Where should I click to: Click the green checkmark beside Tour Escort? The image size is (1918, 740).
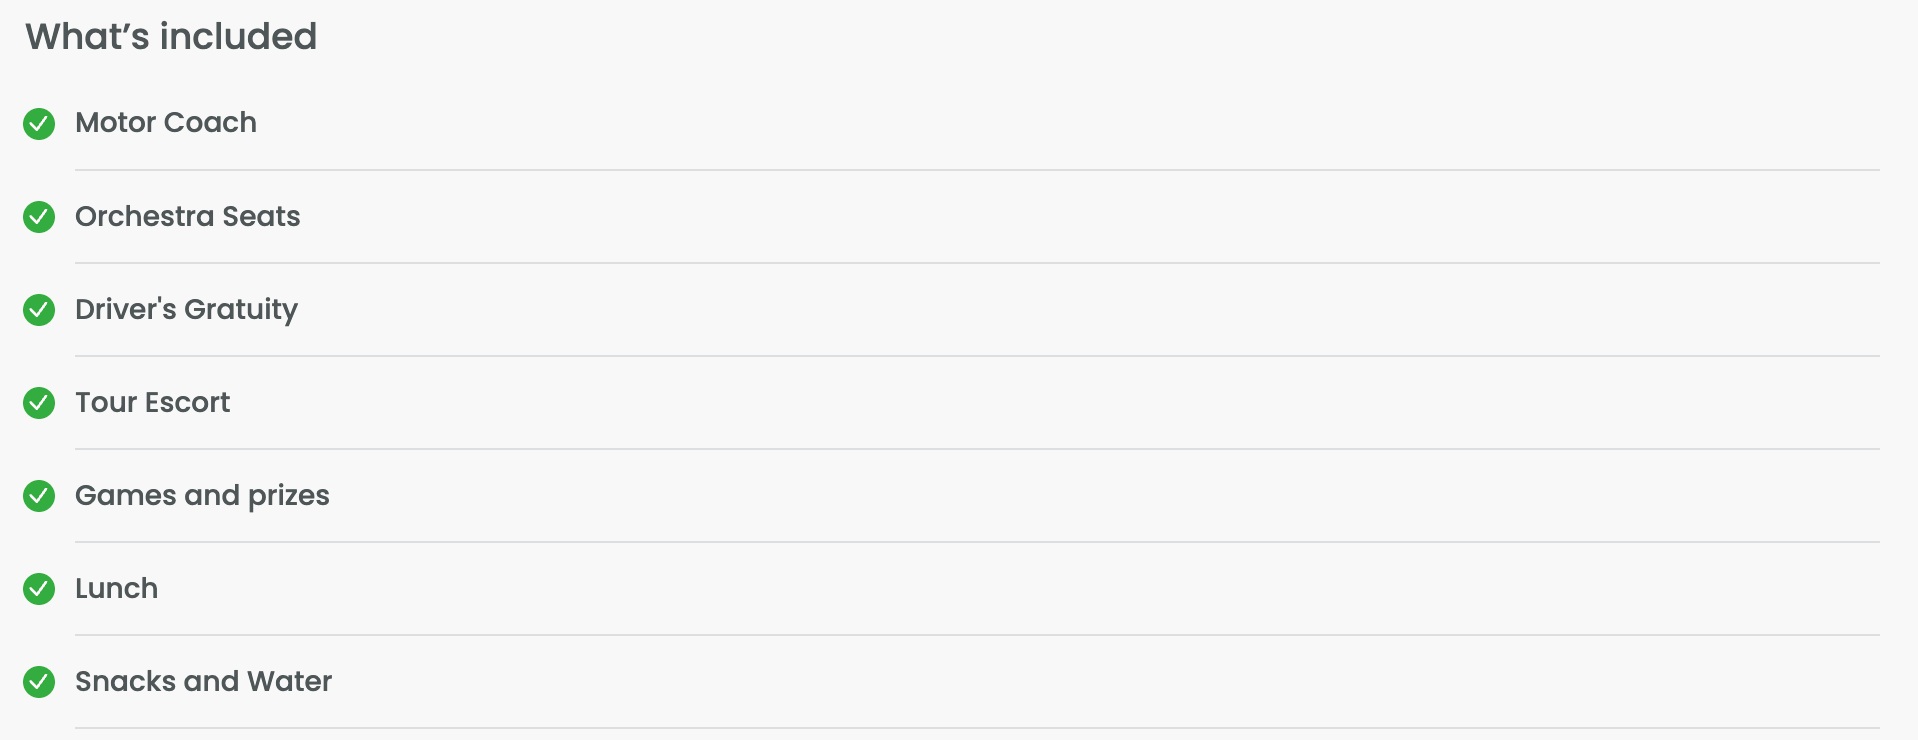coord(39,403)
